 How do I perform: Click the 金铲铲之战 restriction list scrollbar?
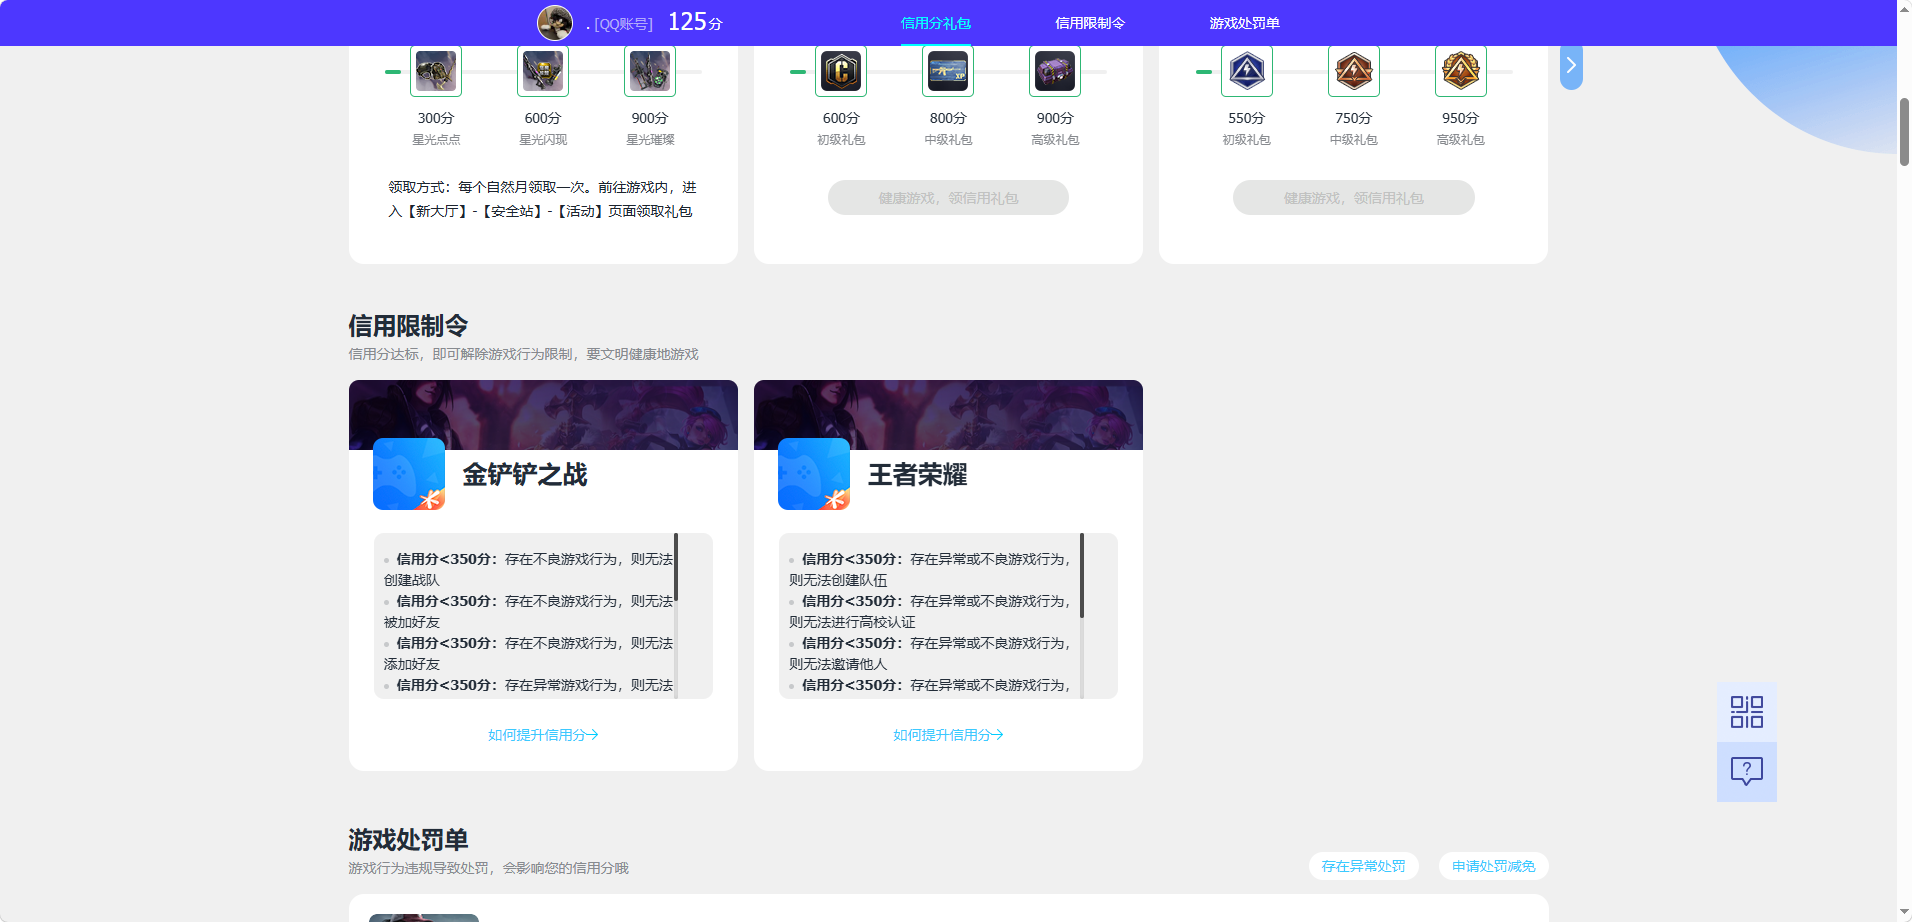pyautogui.click(x=676, y=567)
